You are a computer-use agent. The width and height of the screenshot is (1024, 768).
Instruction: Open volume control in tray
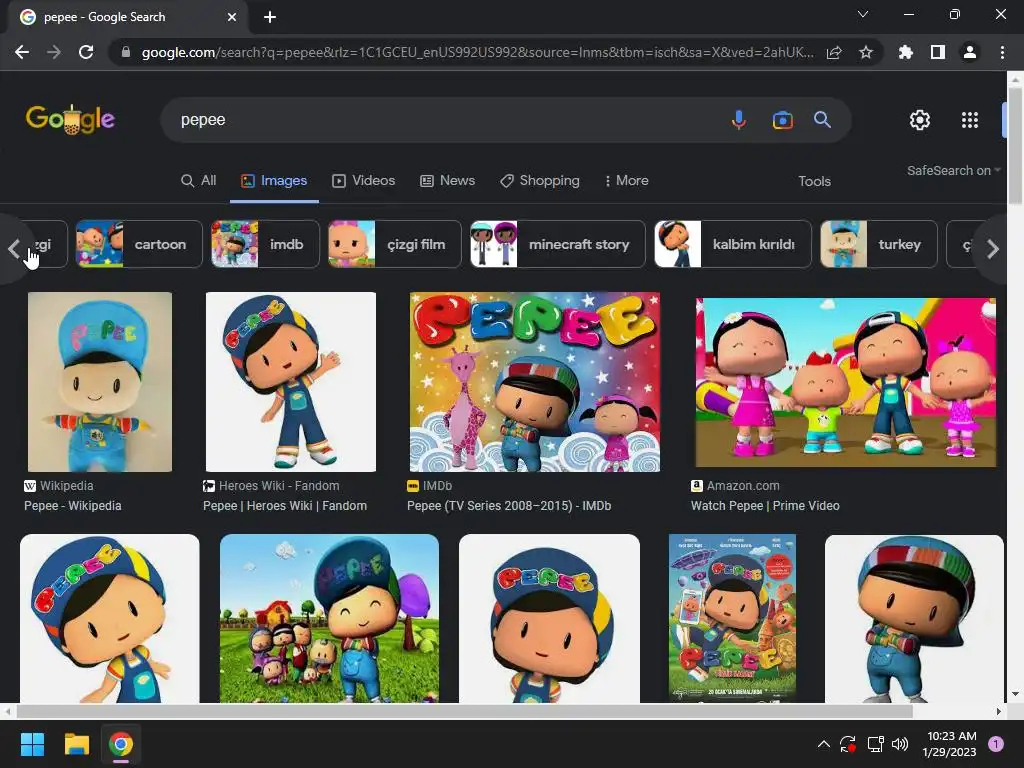point(900,744)
